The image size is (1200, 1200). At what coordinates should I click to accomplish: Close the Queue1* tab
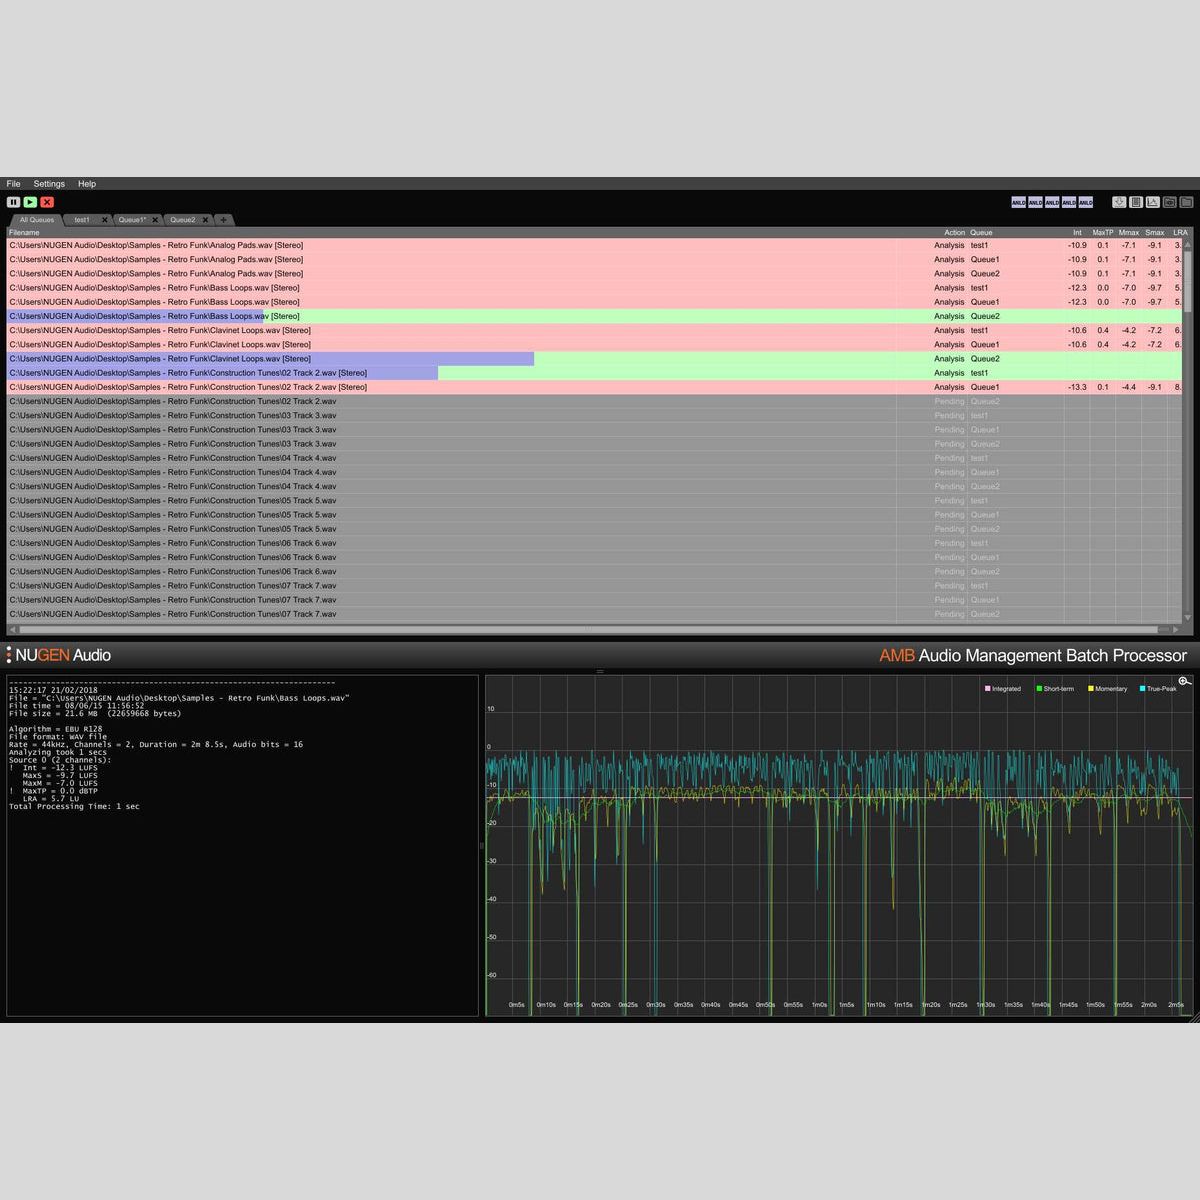click(155, 220)
